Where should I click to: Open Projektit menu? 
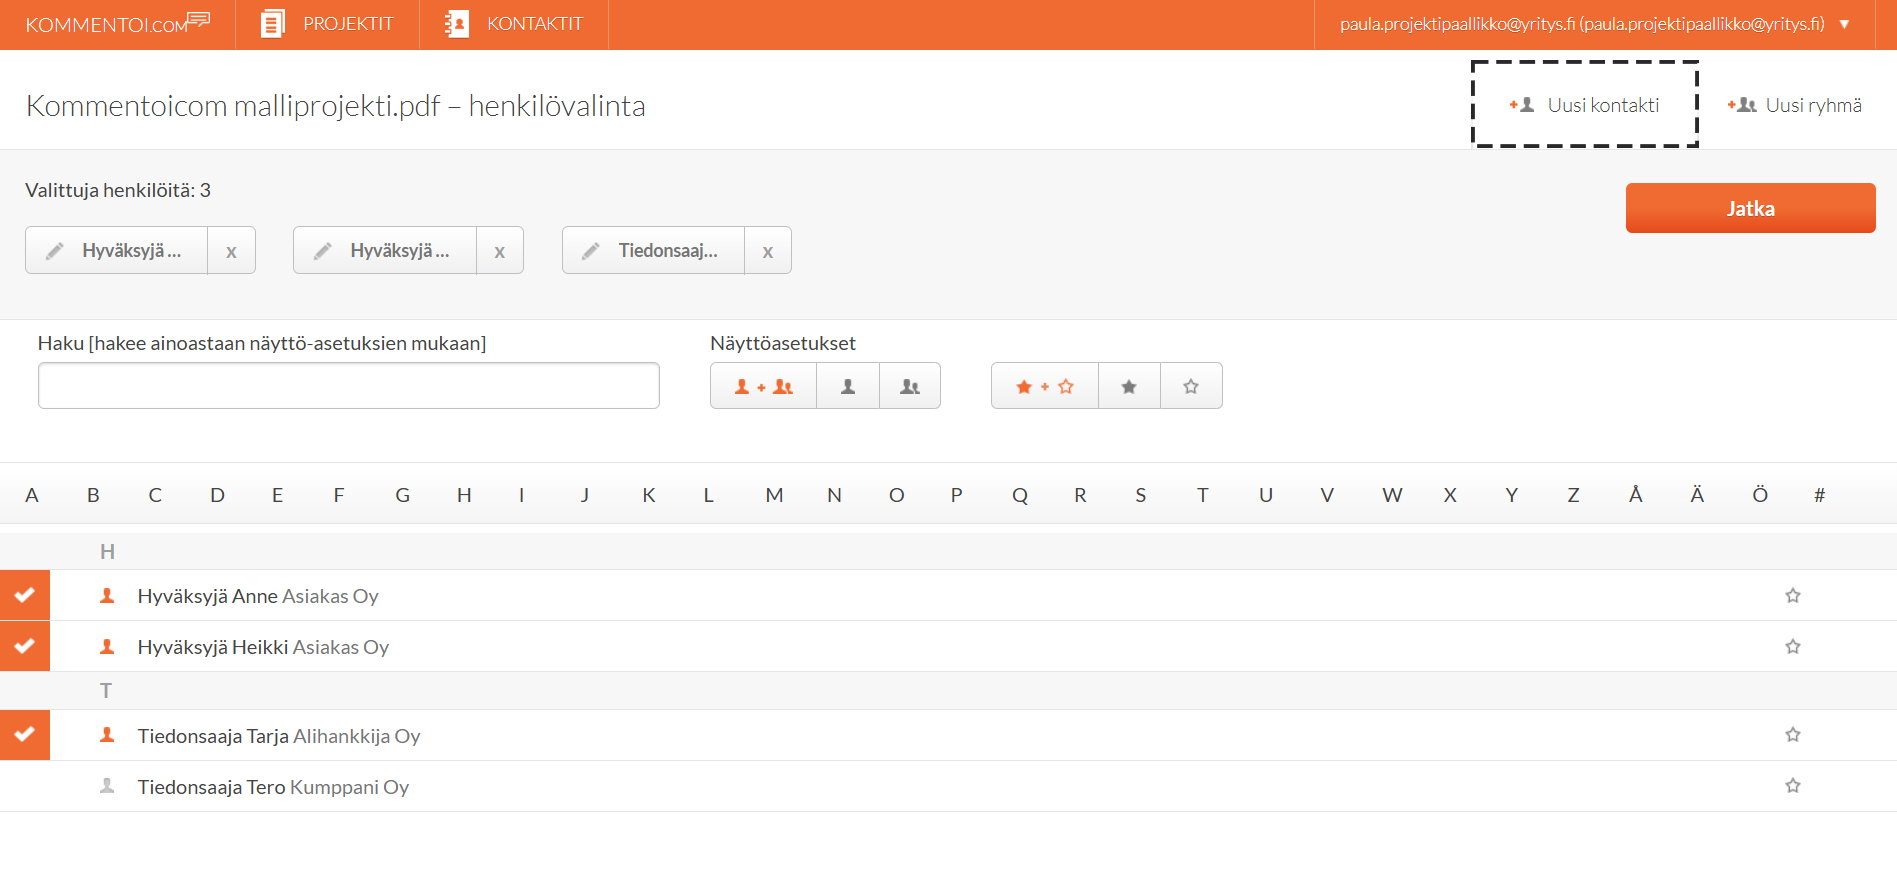[x=327, y=24]
